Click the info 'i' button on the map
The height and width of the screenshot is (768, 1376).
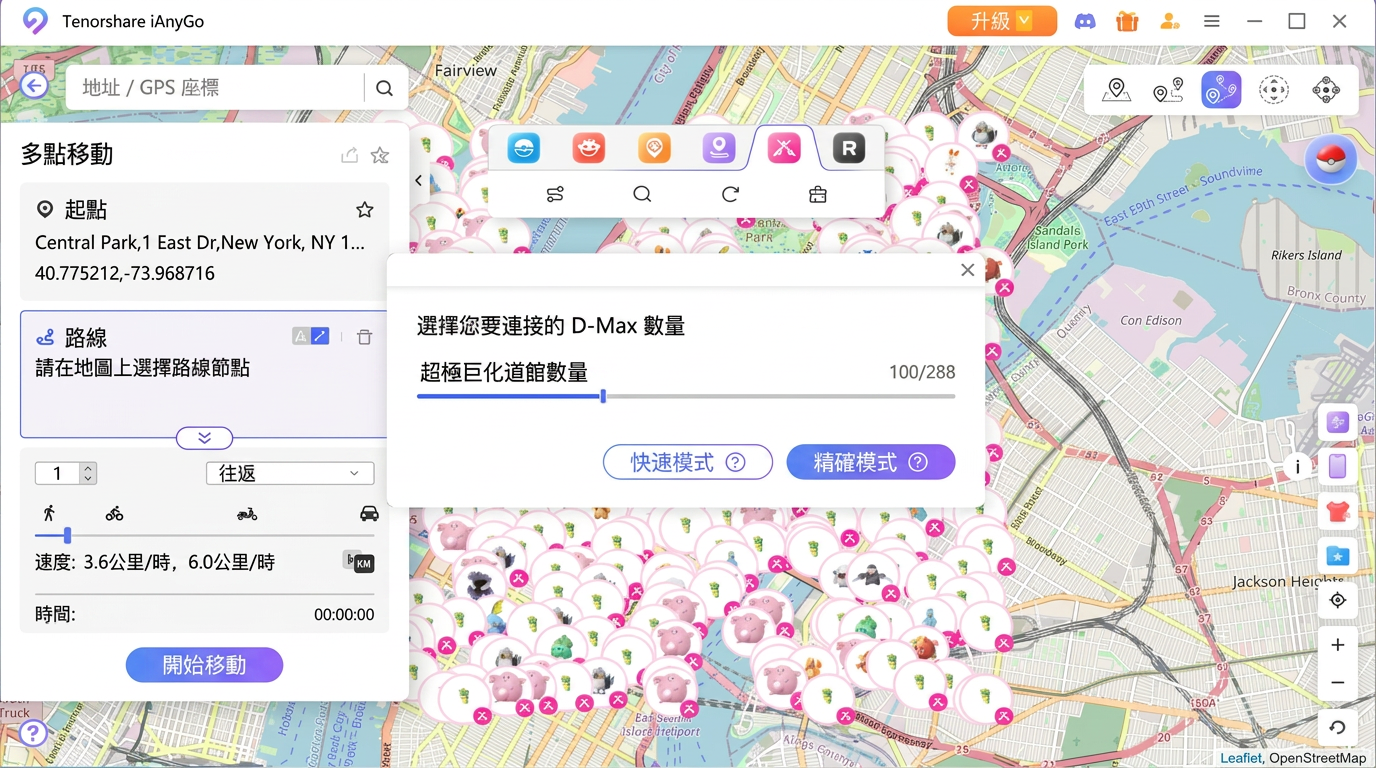(x=1298, y=466)
